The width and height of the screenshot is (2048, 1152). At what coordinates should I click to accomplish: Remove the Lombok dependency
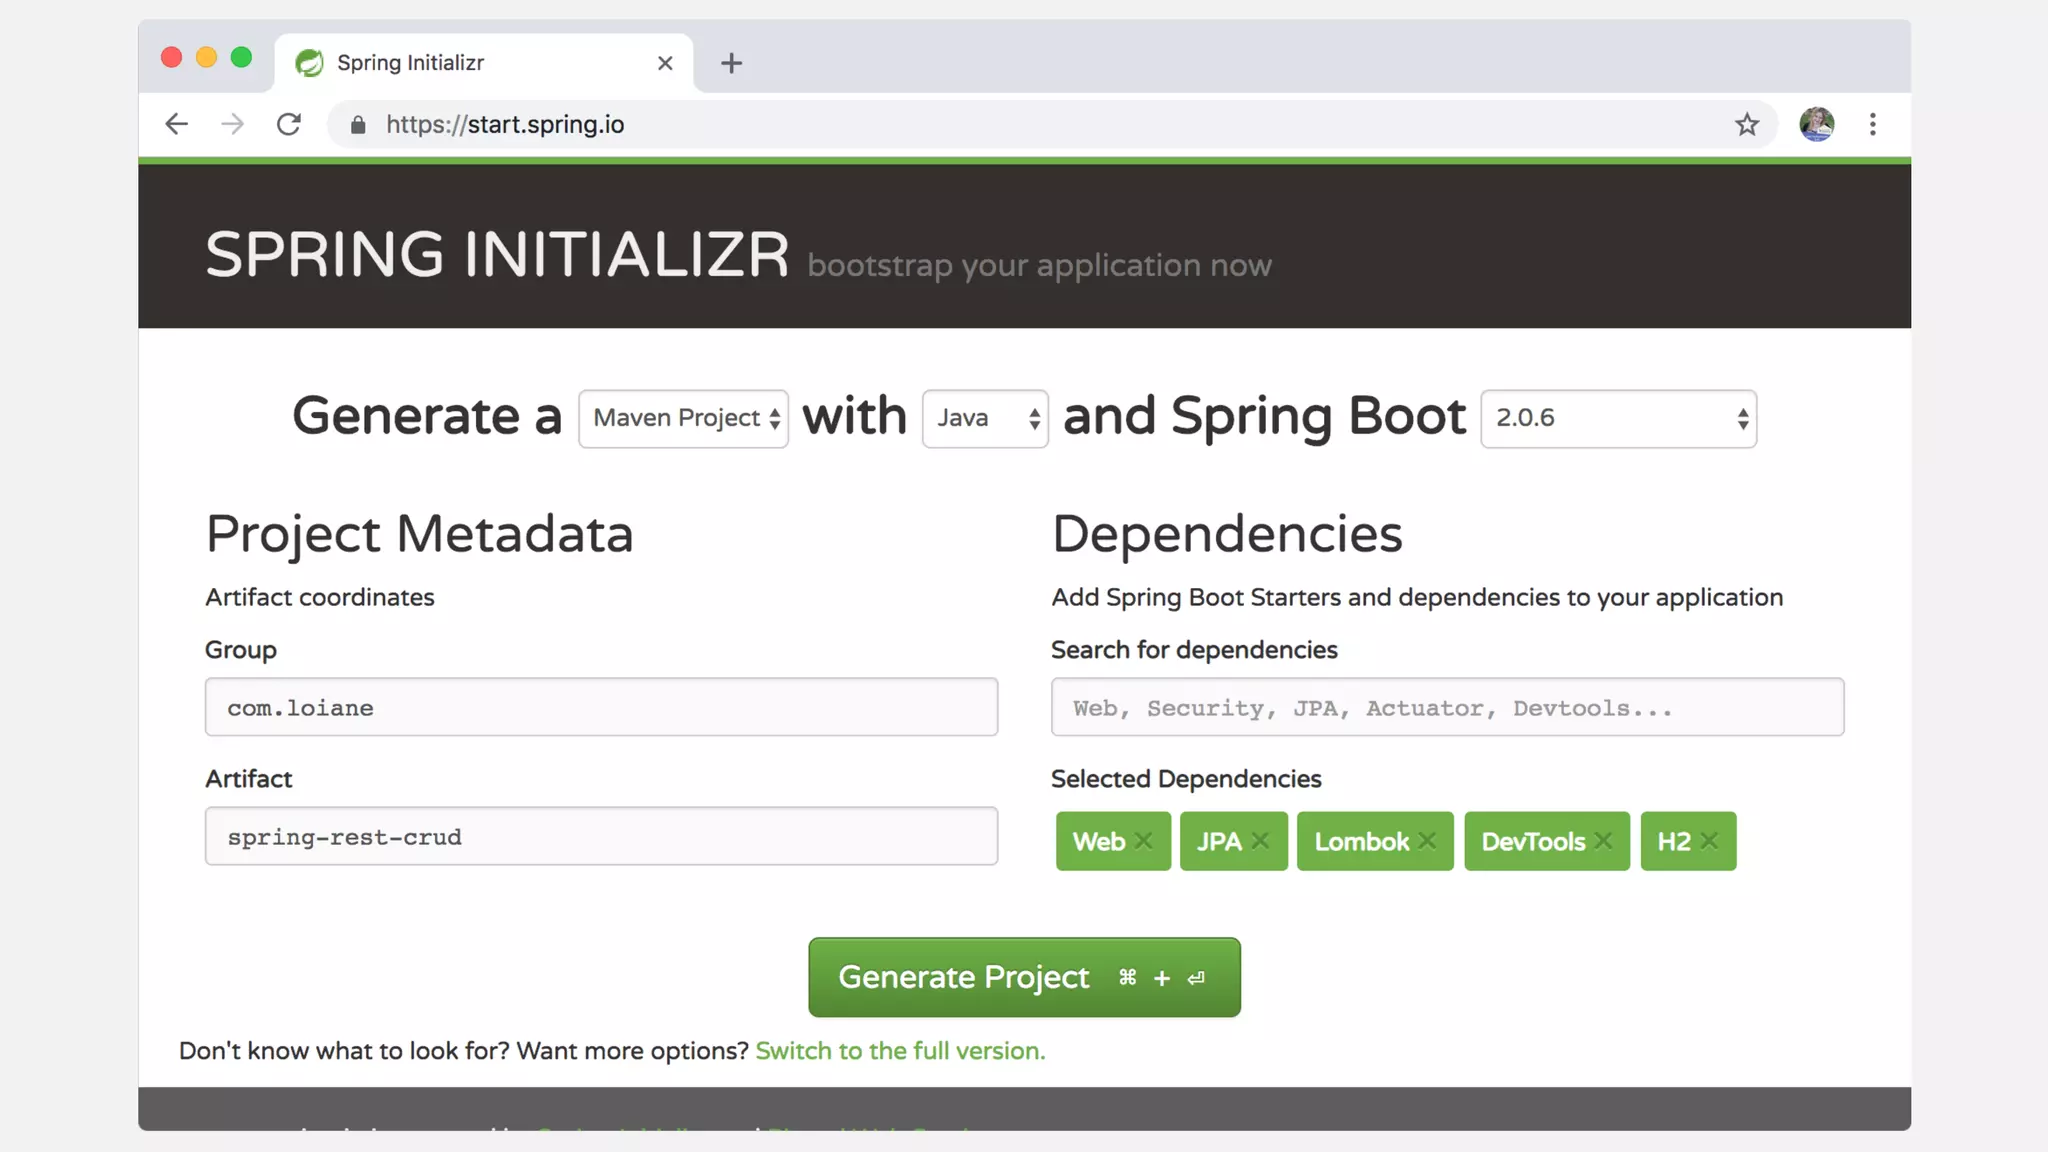click(1427, 841)
